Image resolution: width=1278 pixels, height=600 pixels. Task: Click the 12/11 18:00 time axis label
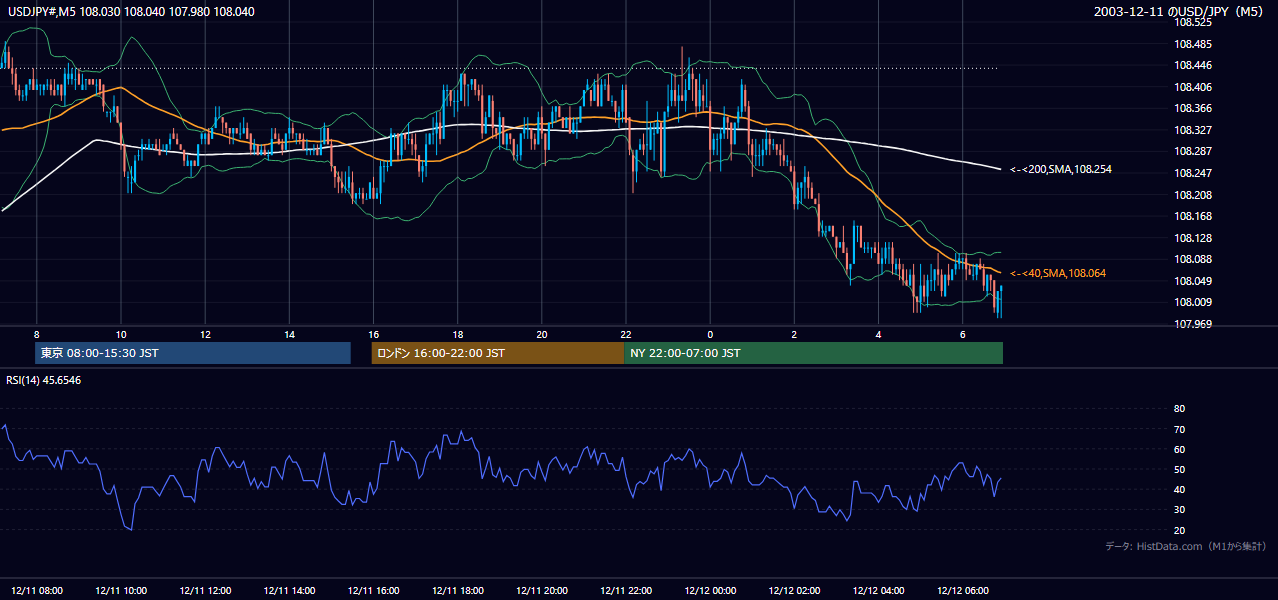click(x=457, y=591)
